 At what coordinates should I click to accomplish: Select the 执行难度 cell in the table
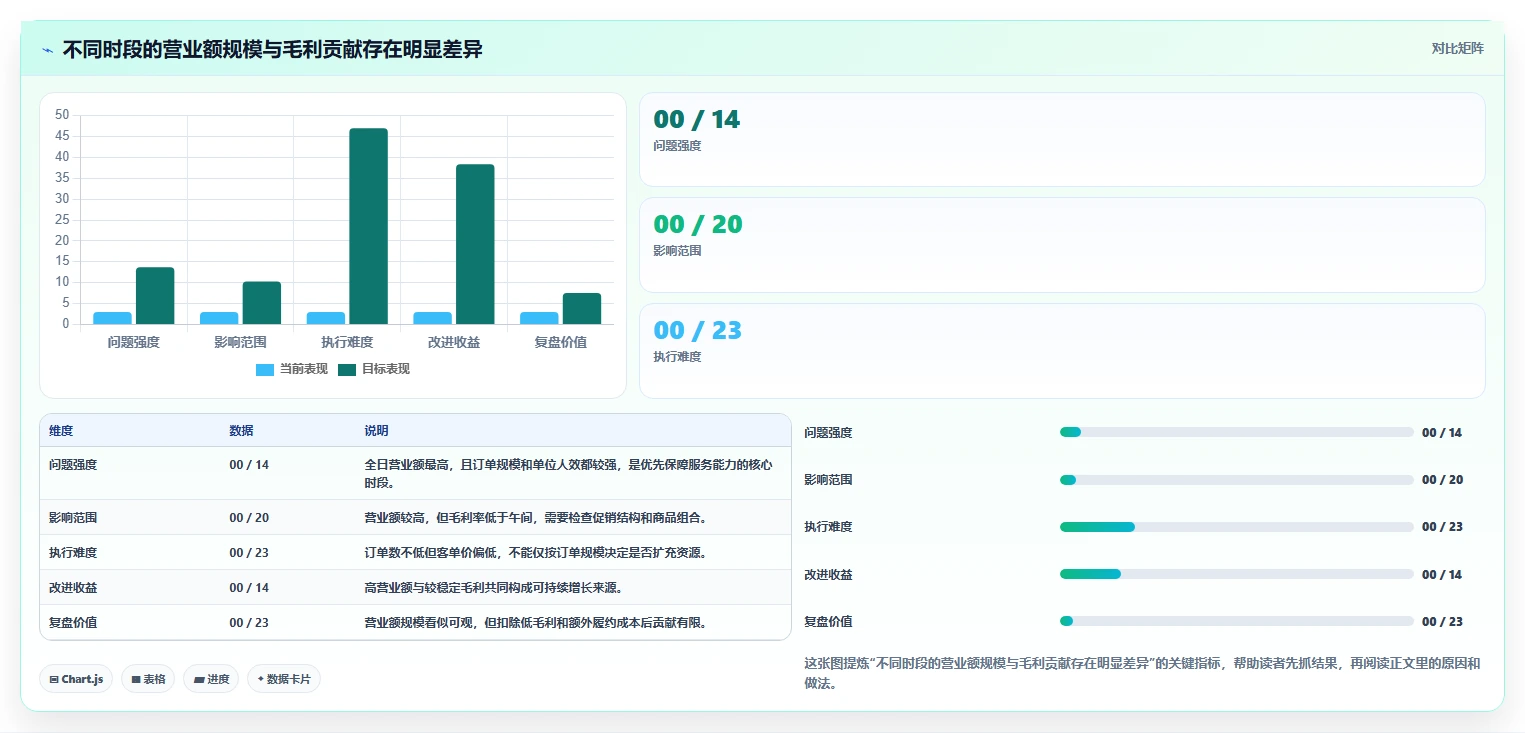[x=73, y=553]
